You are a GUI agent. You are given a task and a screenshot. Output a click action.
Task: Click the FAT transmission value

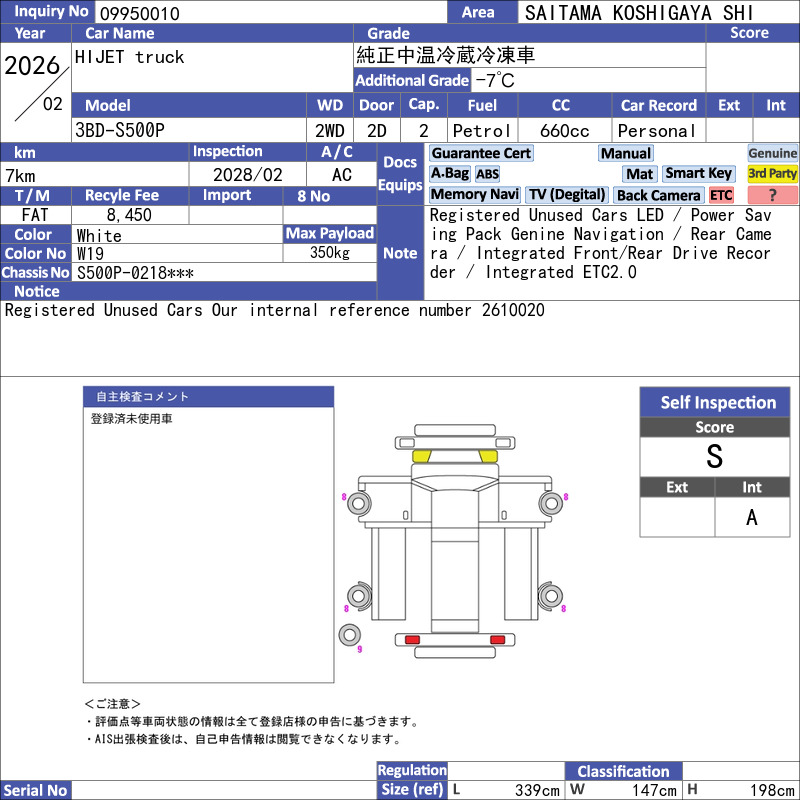point(35,215)
